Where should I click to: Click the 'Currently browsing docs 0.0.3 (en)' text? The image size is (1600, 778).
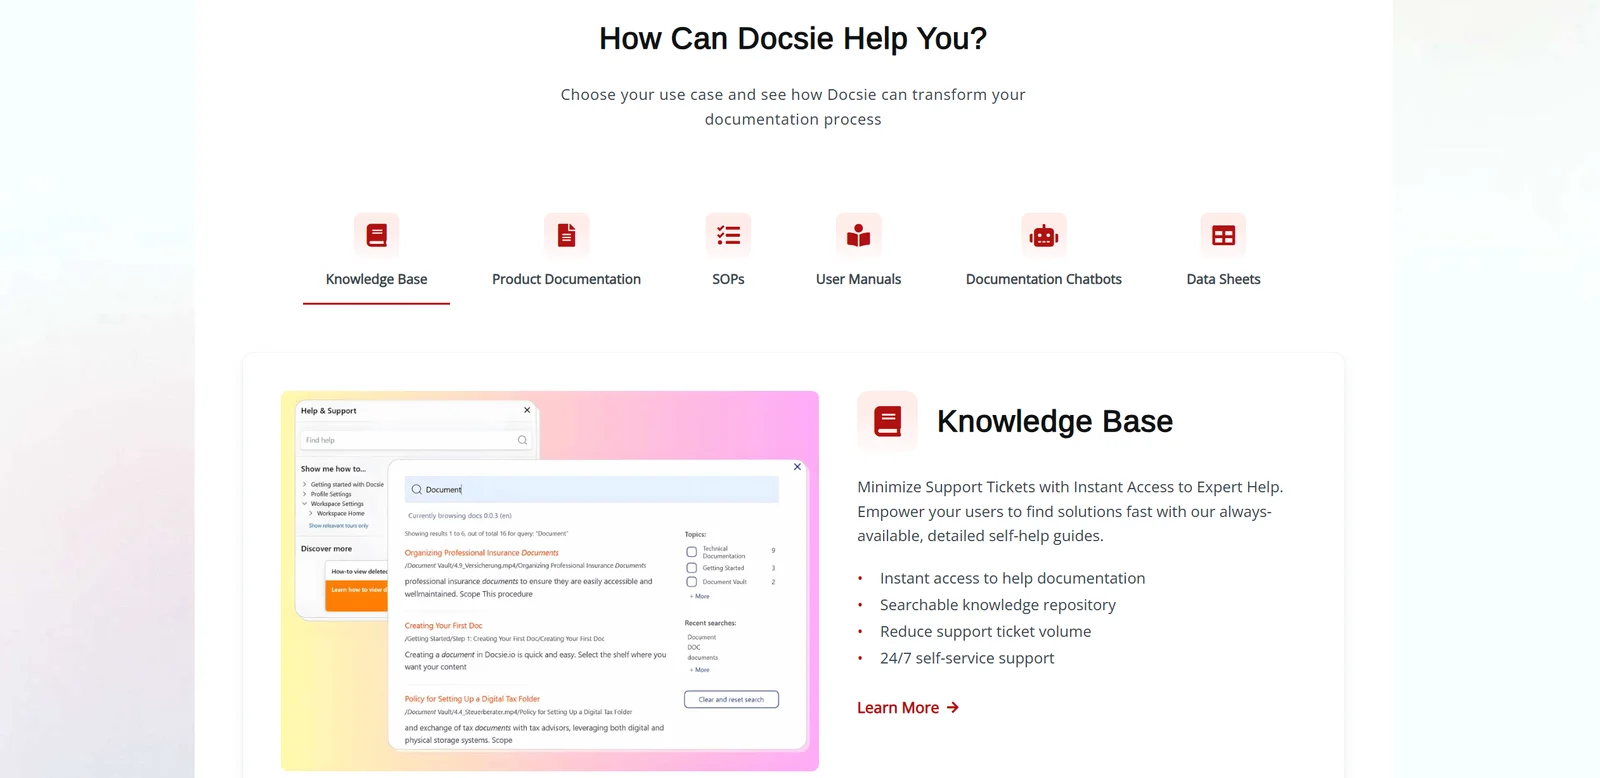459,516
